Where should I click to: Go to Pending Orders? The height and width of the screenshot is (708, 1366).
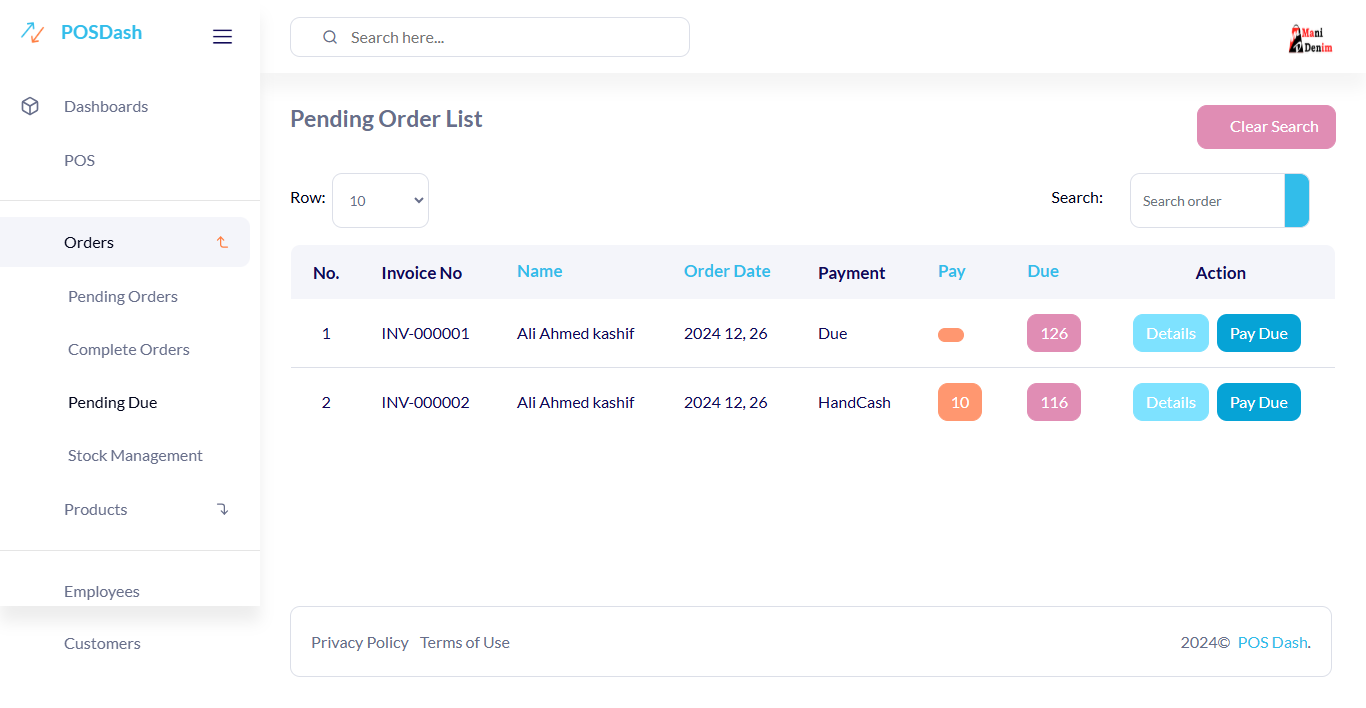pos(123,296)
